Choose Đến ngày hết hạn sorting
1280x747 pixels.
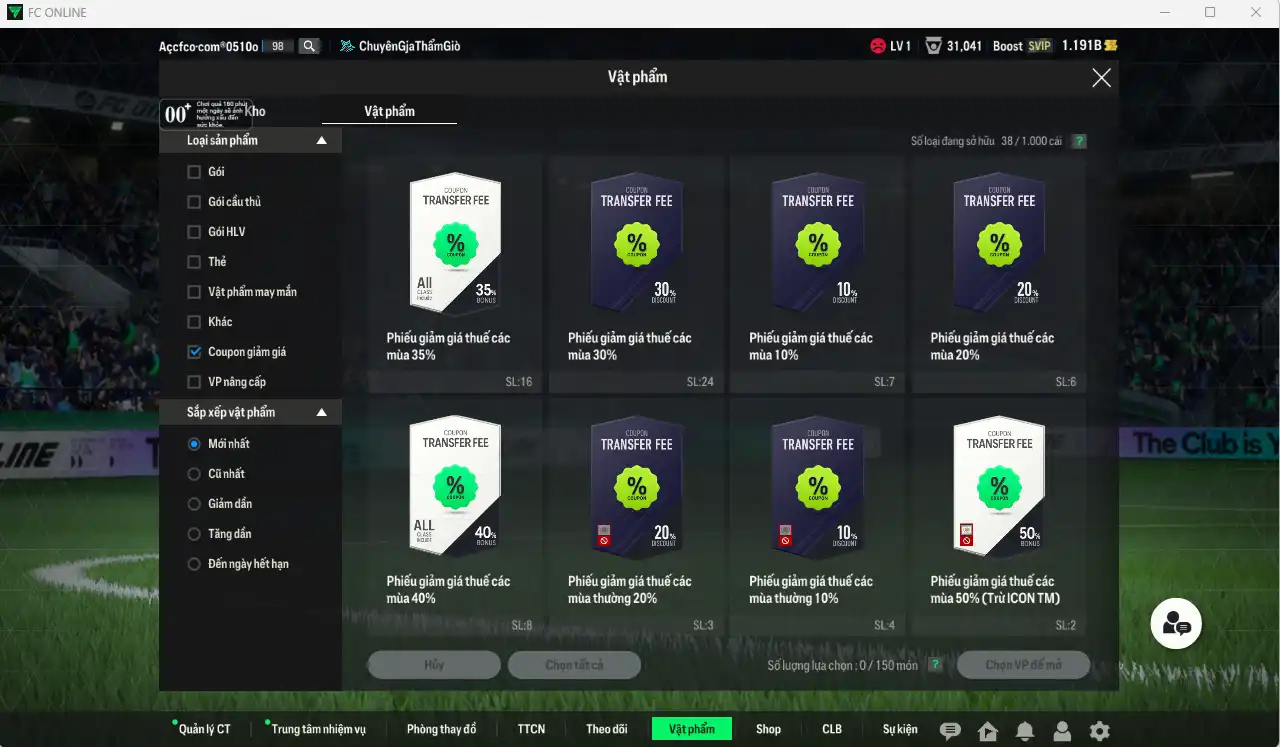194,564
